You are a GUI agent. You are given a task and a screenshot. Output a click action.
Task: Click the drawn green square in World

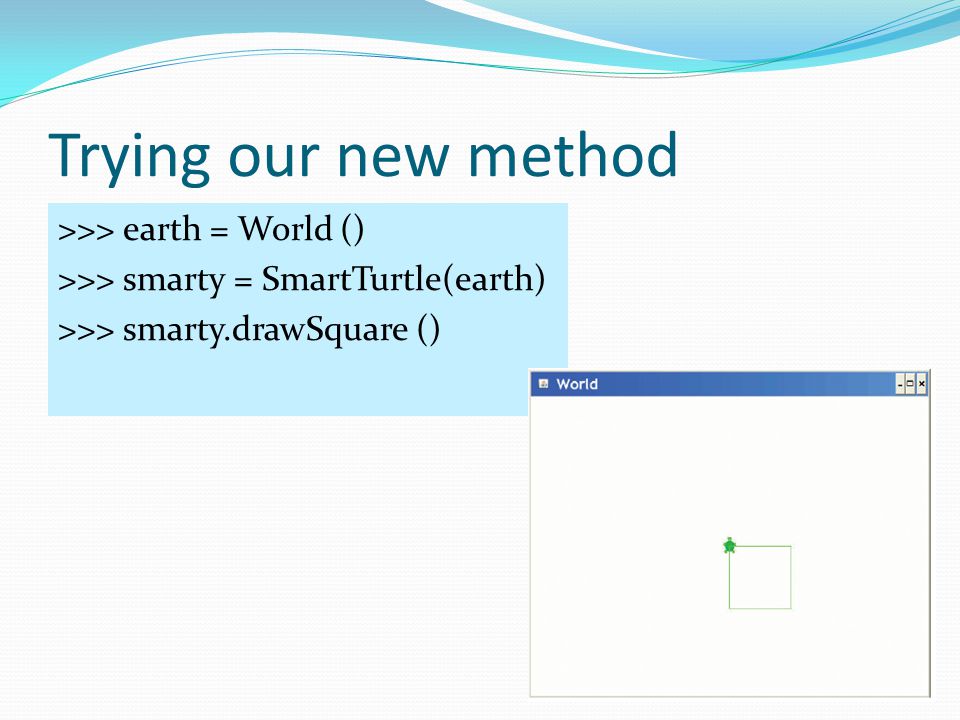[760, 577]
